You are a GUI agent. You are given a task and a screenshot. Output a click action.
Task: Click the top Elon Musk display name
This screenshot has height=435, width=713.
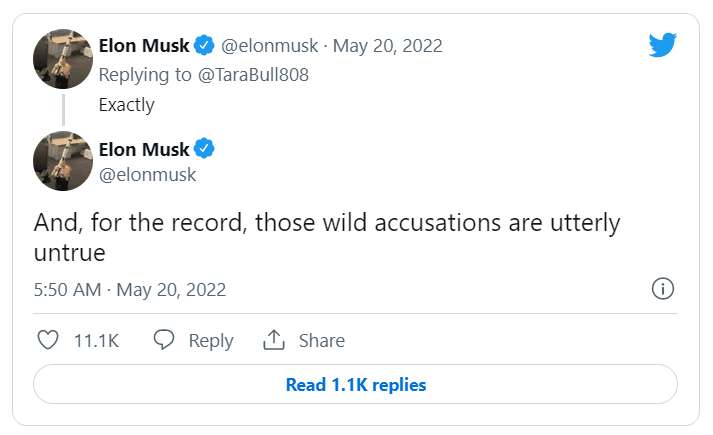tap(144, 45)
